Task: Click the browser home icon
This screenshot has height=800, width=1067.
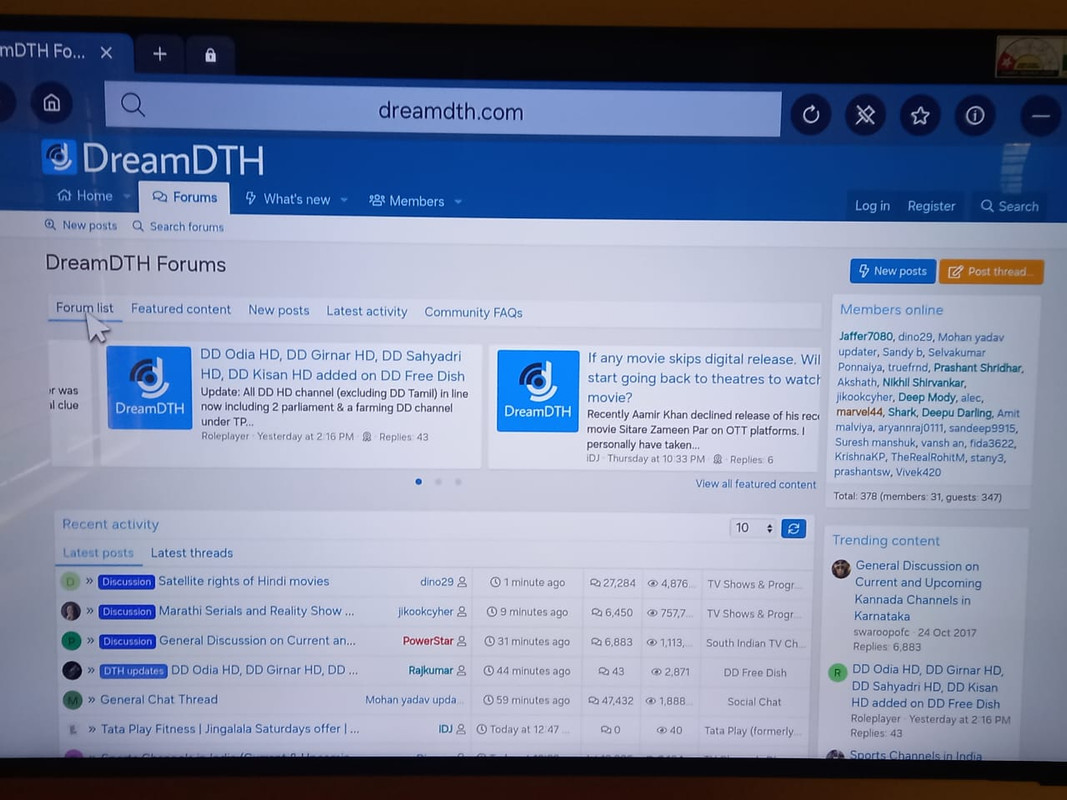Action: (x=52, y=103)
